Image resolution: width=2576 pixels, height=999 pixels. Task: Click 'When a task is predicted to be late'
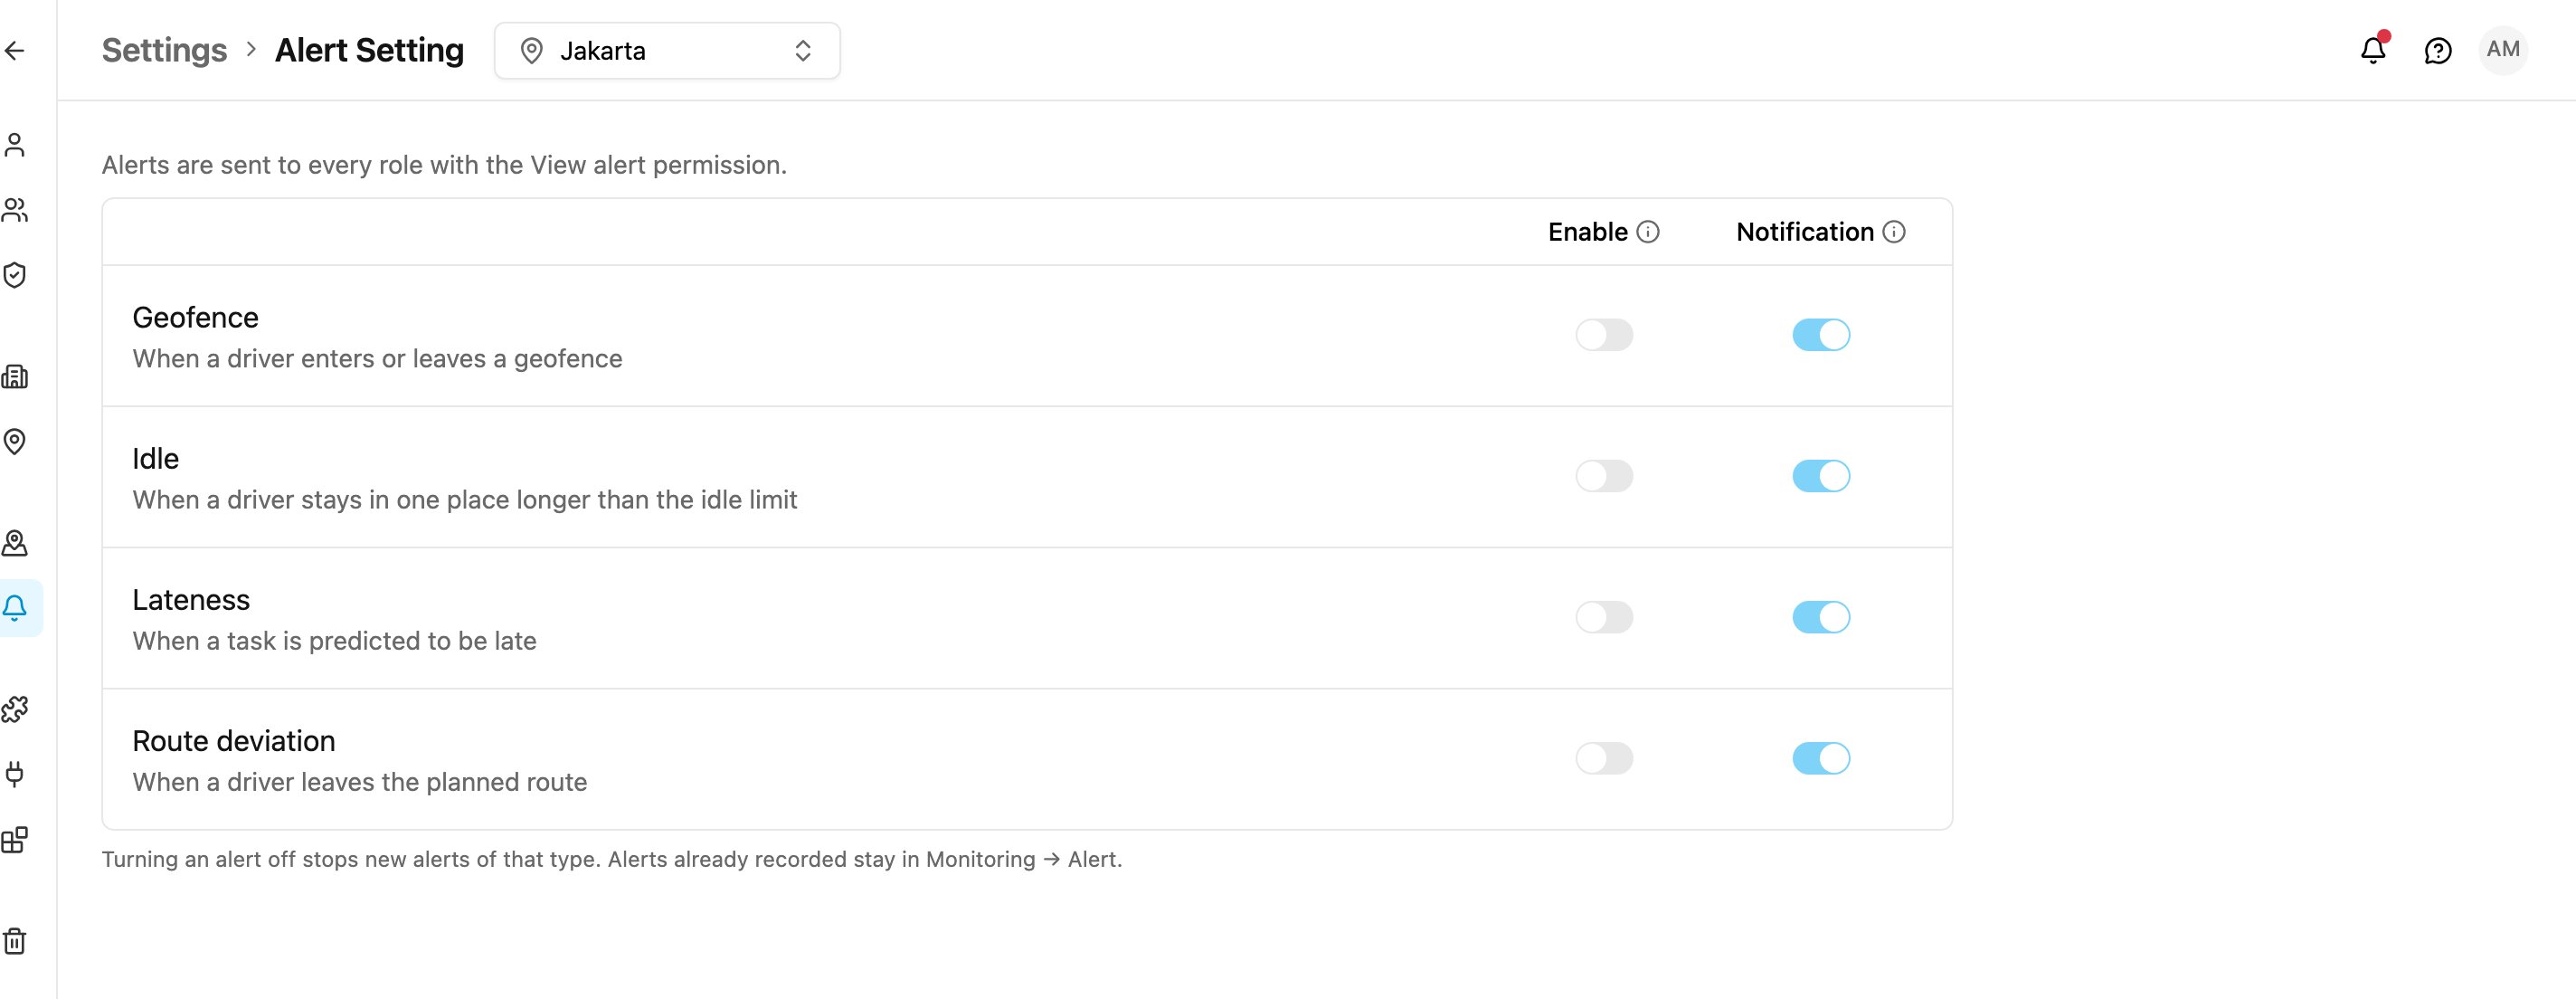(335, 641)
